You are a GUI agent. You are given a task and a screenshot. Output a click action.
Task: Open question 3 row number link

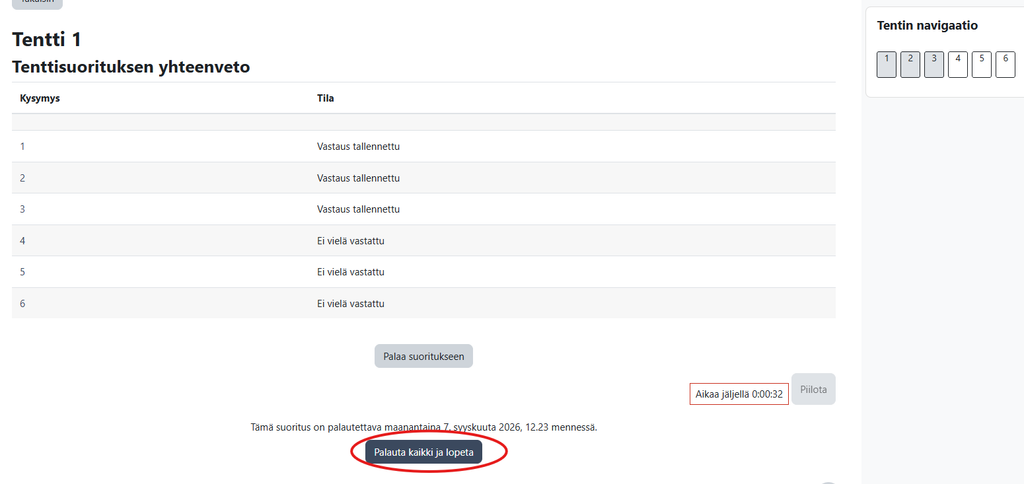[x=22, y=209]
